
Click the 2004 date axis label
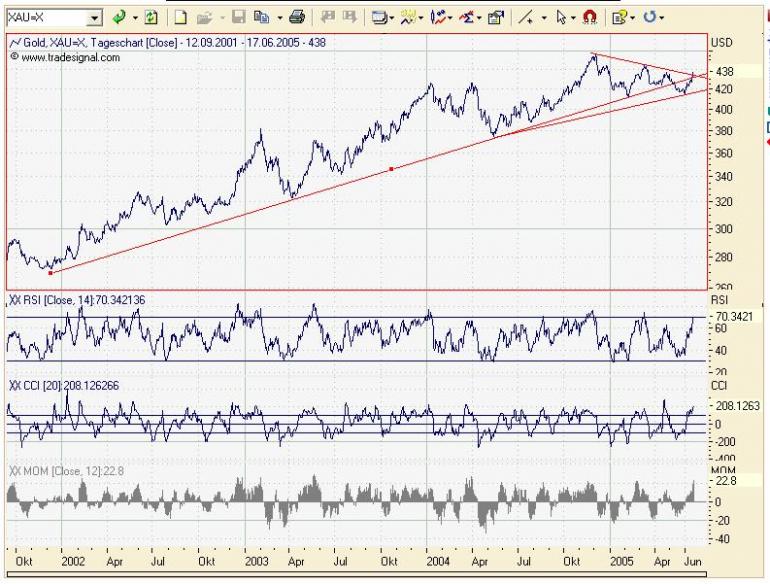(439, 561)
